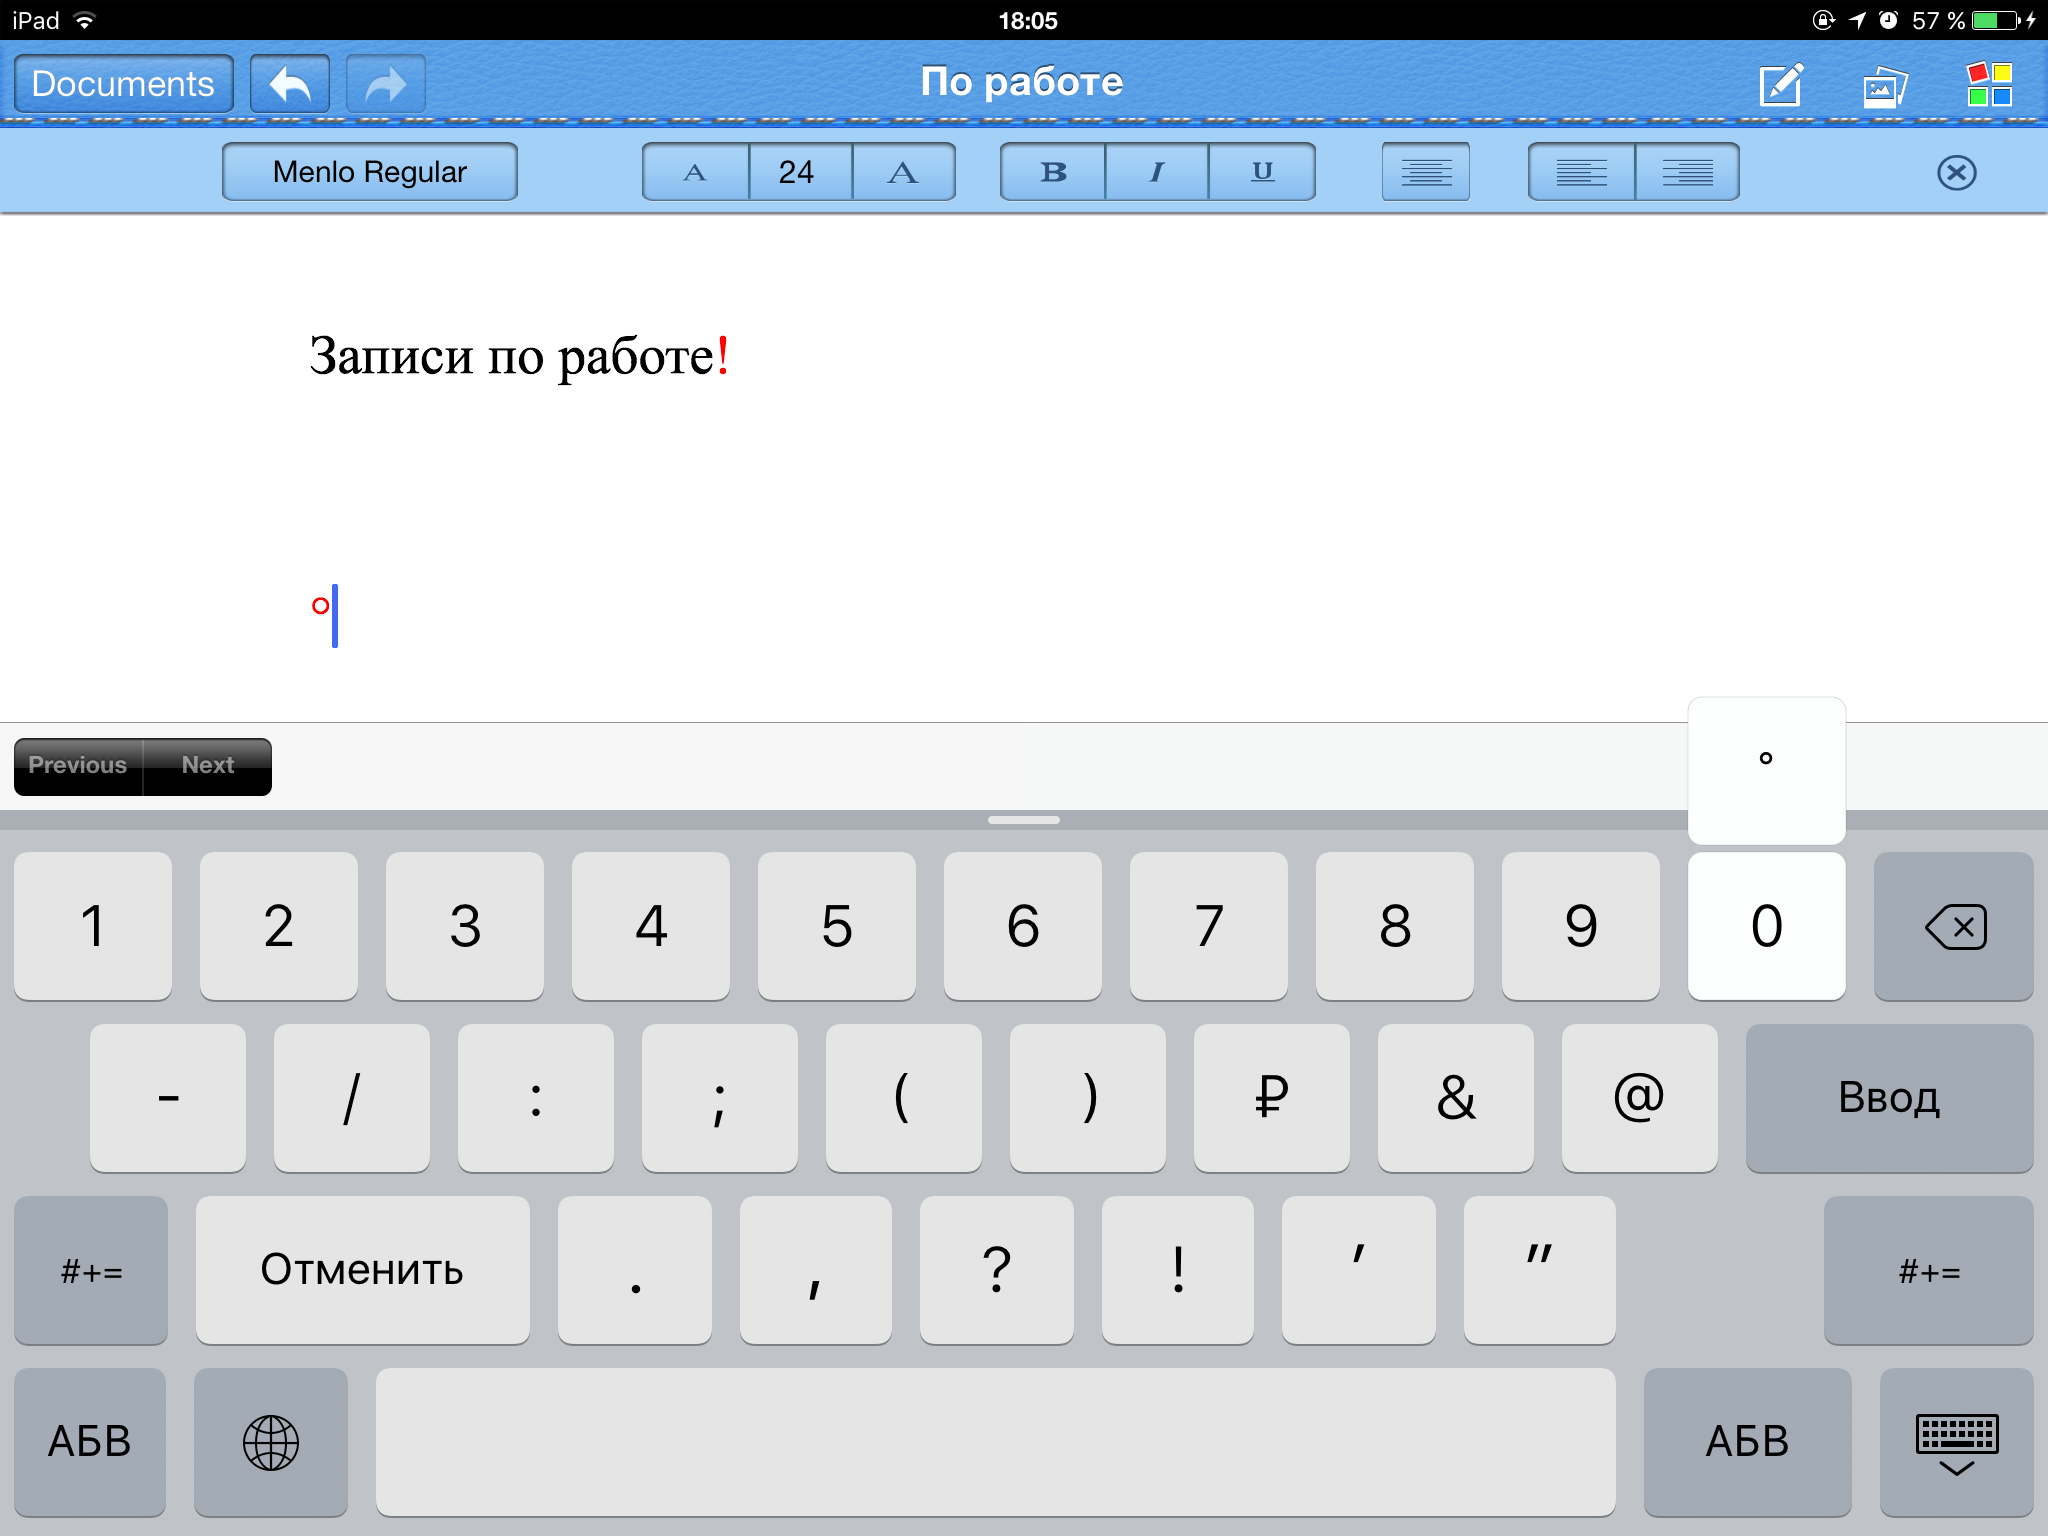Select center text alignment
The image size is (2048, 1536).
1426,172
